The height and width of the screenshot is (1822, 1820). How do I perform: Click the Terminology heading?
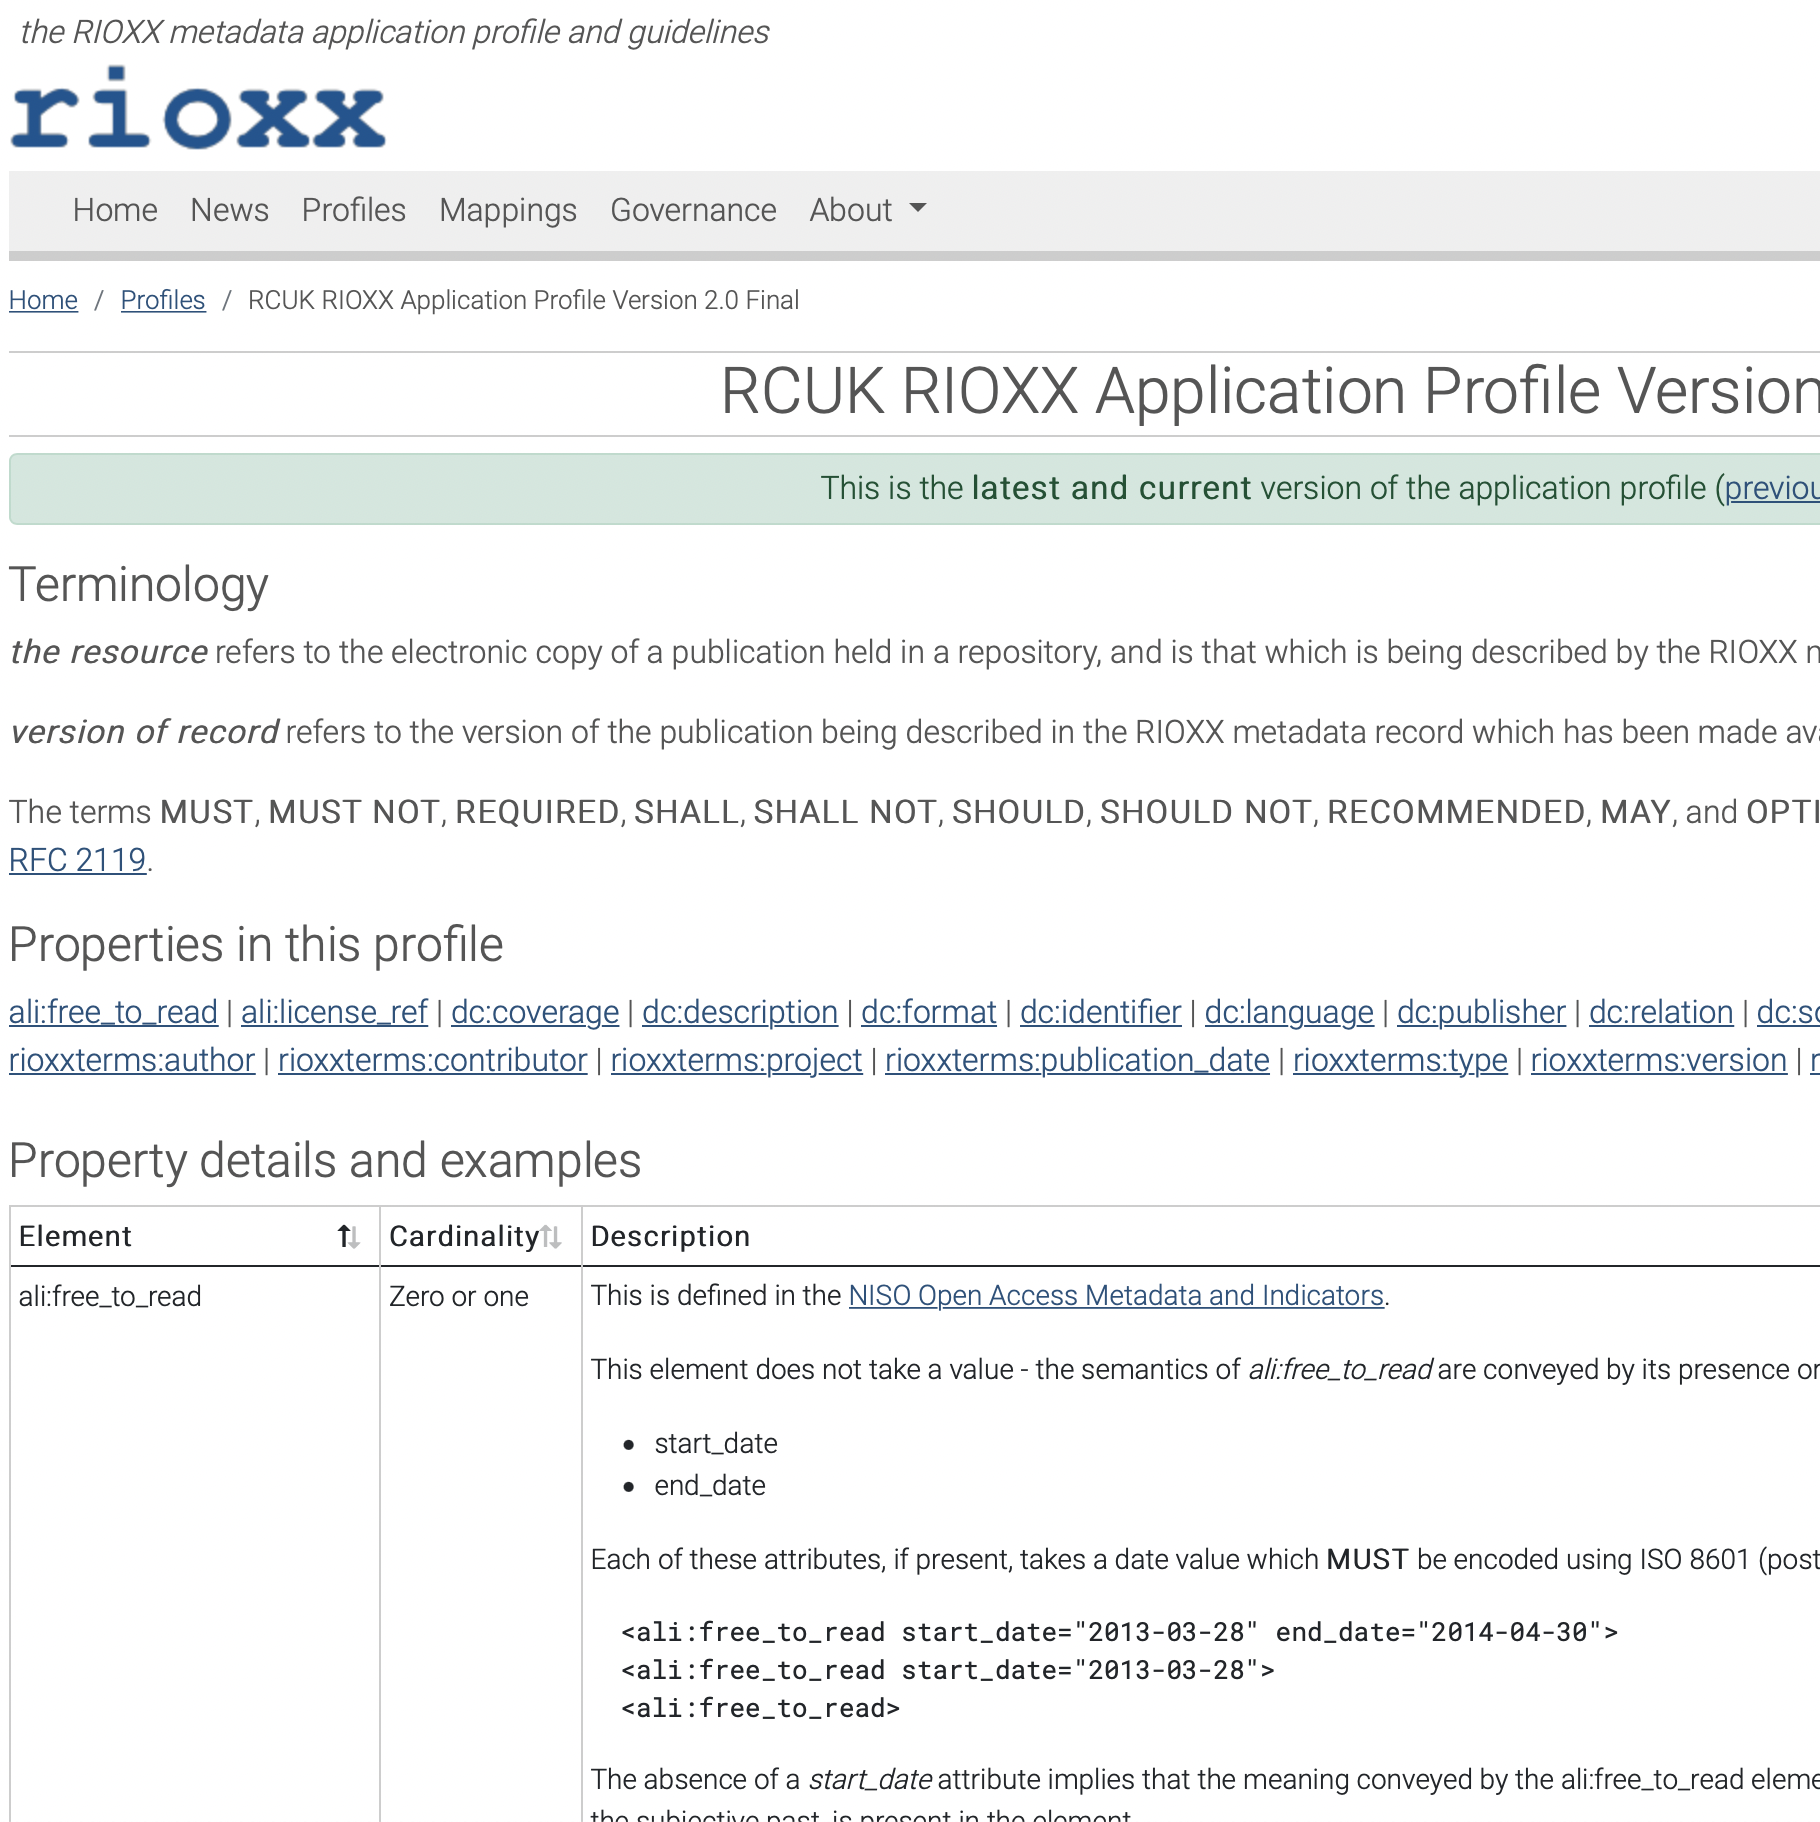tap(139, 585)
